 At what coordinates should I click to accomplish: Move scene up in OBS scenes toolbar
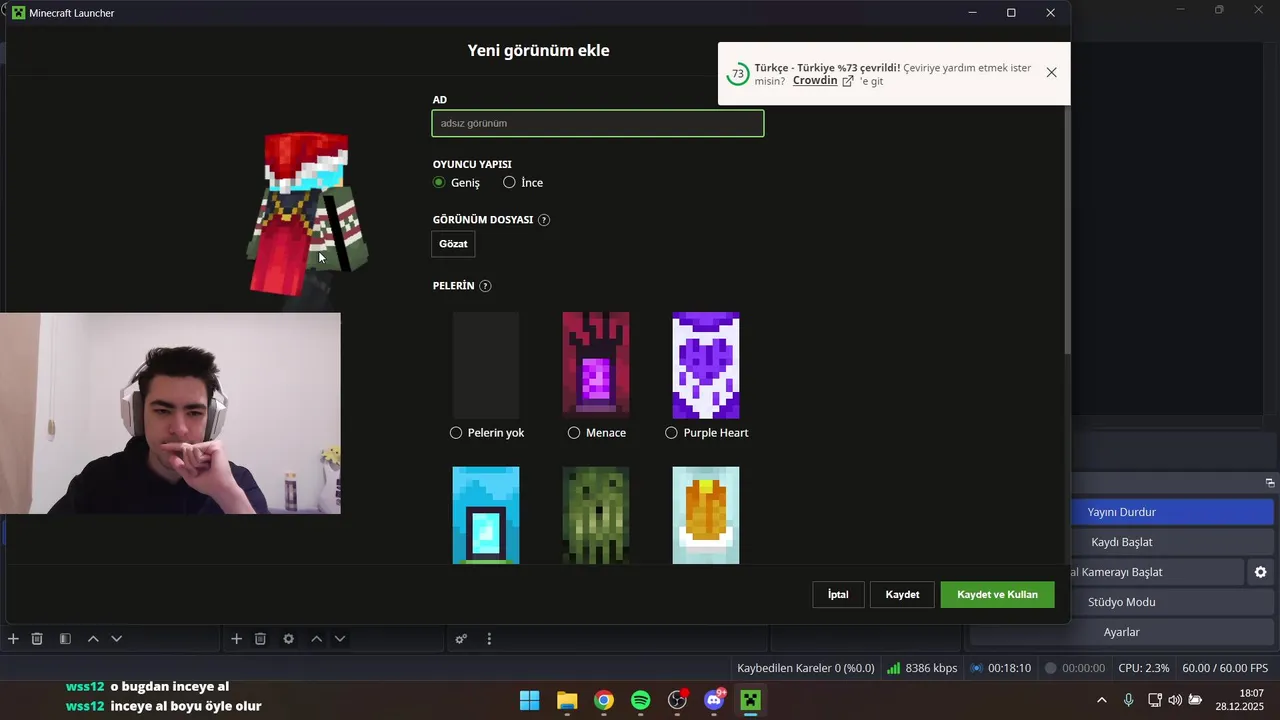[93, 639]
